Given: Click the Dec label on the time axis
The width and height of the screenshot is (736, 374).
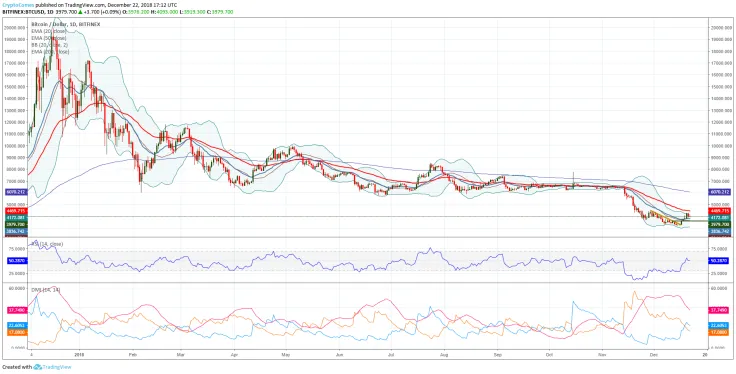Looking at the screenshot, I should point(653,356).
